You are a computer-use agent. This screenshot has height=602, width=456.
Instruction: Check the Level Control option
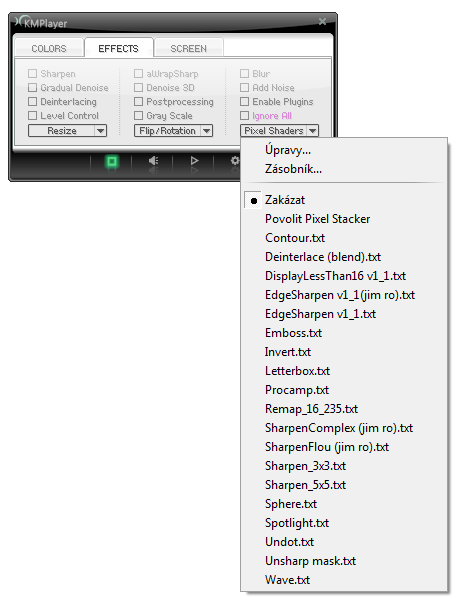click(x=33, y=115)
